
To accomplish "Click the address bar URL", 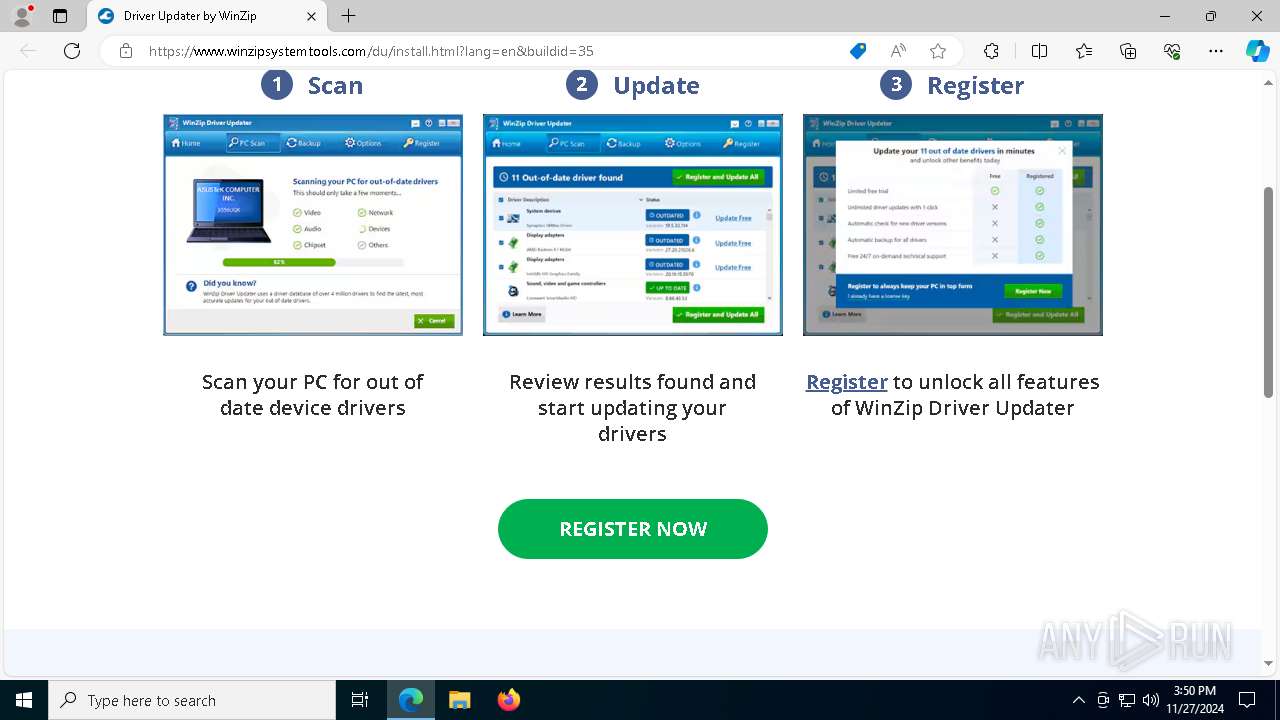I will (x=371, y=51).
